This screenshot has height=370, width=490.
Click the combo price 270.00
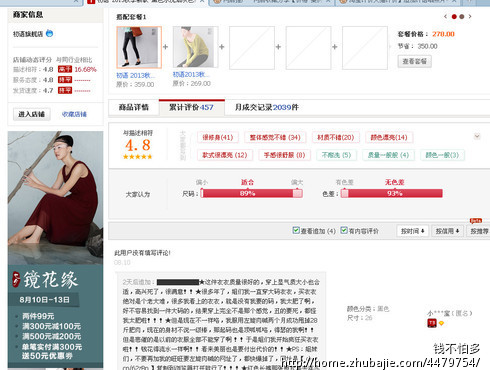tap(443, 34)
